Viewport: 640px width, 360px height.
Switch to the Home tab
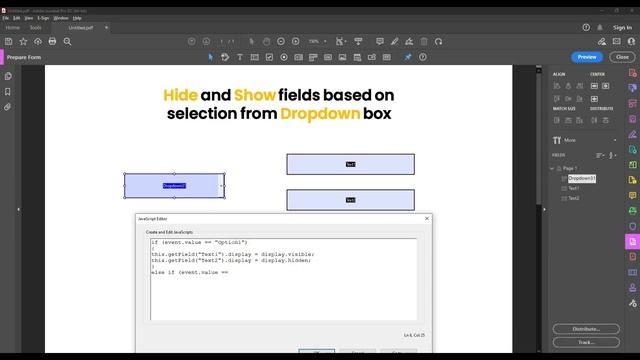point(13,28)
